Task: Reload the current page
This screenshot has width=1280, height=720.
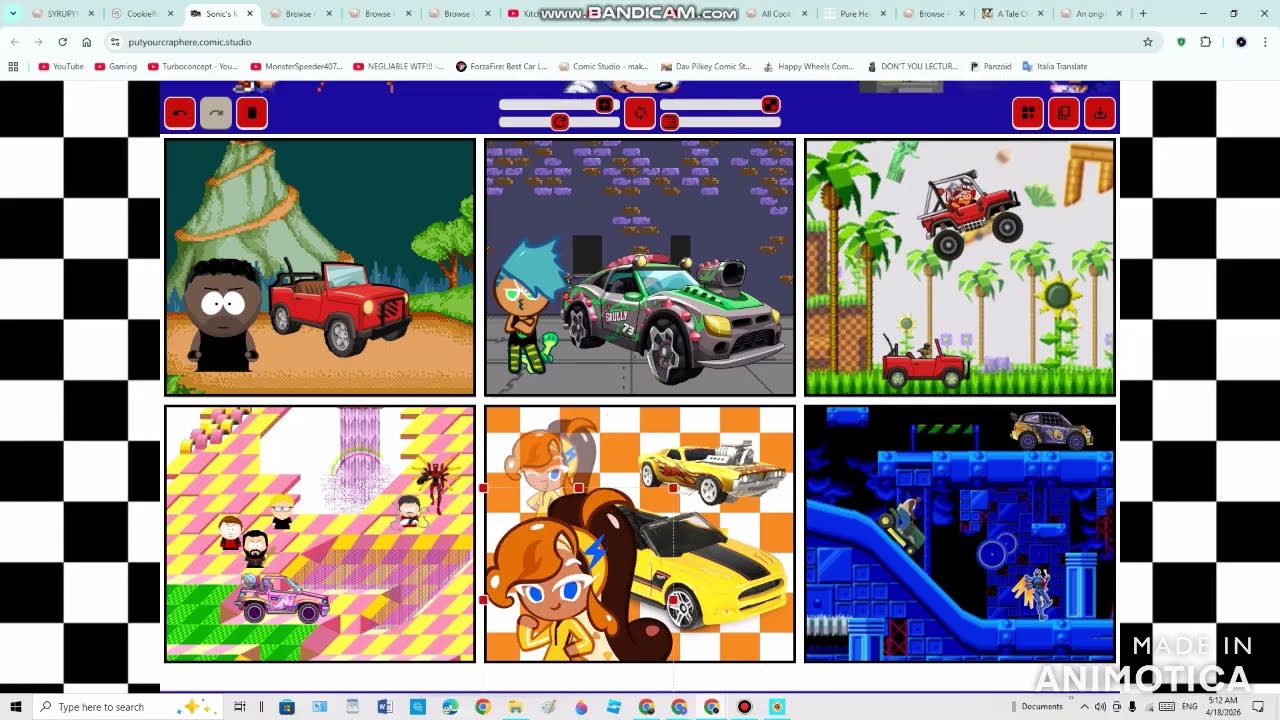Action: tap(63, 42)
